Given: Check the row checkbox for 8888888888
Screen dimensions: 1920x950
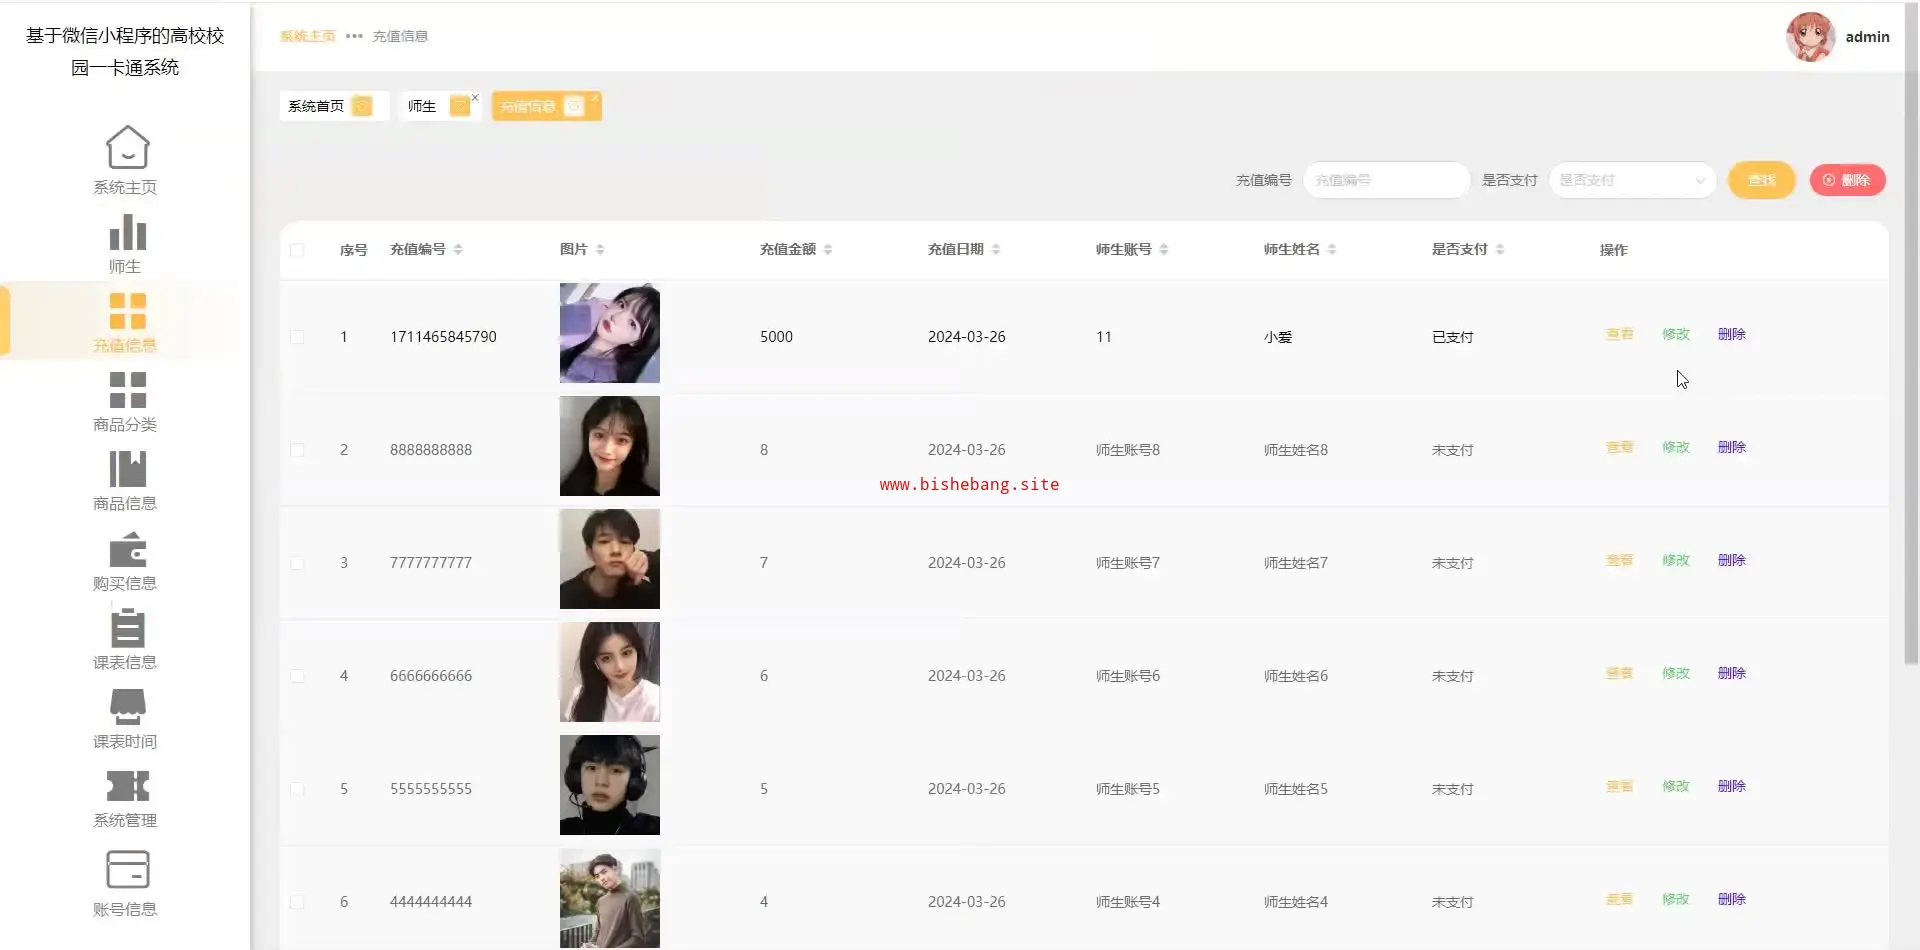Looking at the screenshot, I should pyautogui.click(x=297, y=450).
